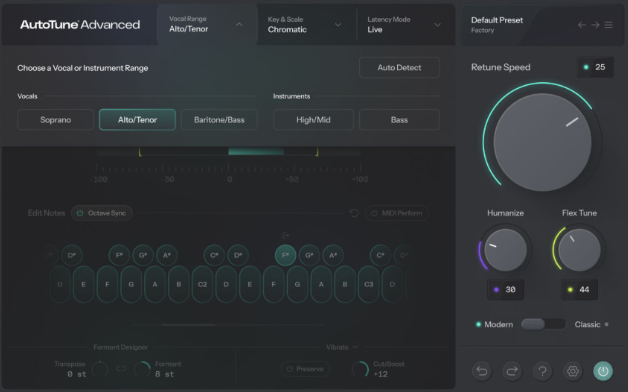Image resolution: width=628 pixels, height=392 pixels.
Task: Click the Formant Designer heading
Action: [121, 347]
